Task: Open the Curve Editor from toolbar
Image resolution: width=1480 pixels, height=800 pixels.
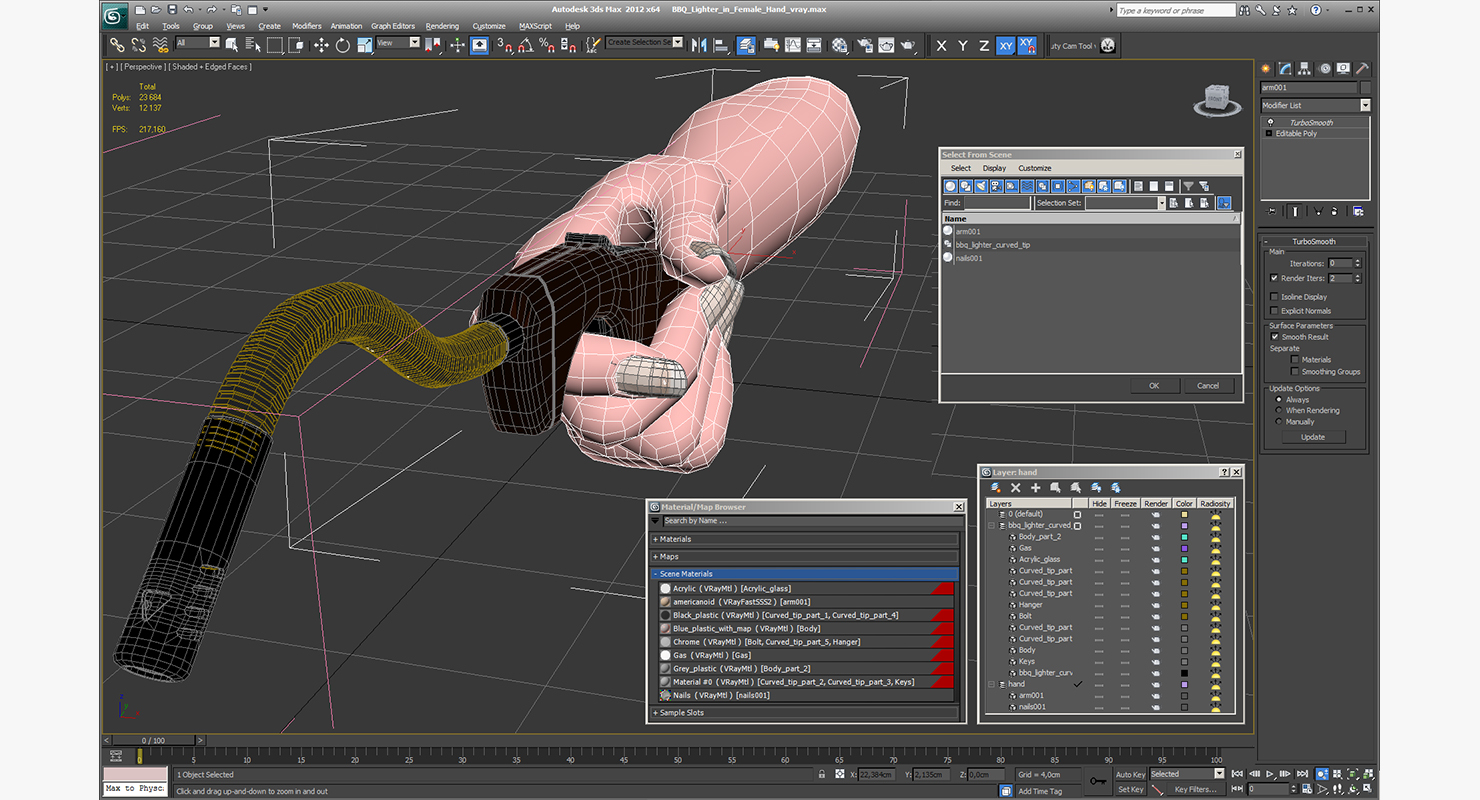Action: [793, 45]
